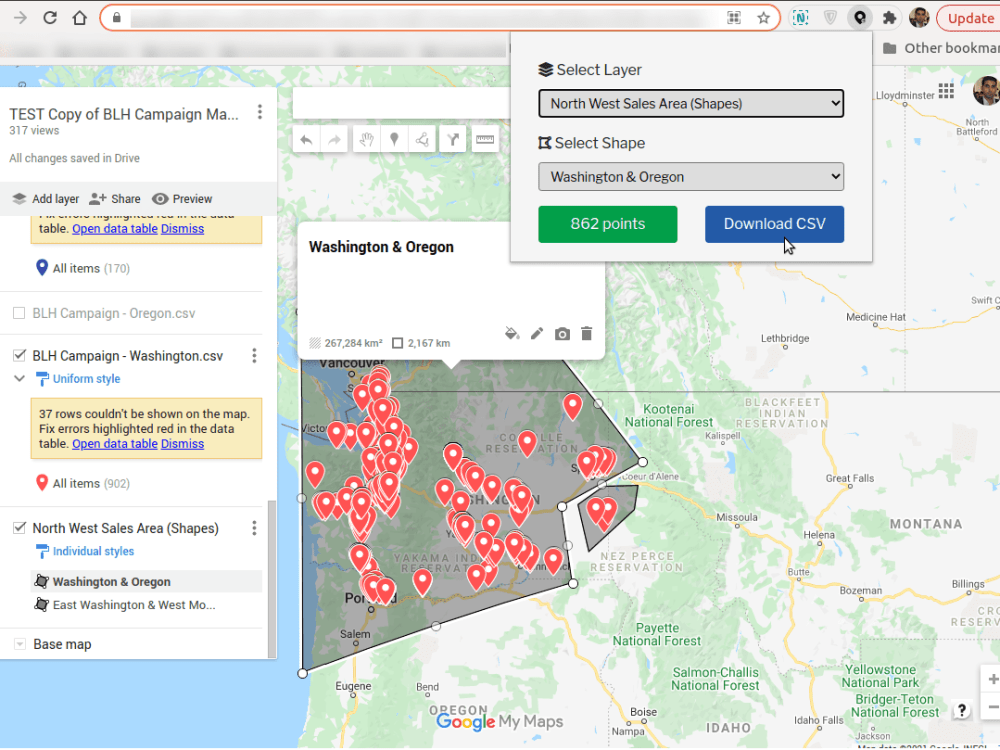The image size is (1000, 750).
Task: Open the Google apps grid icon
Action: point(946,91)
